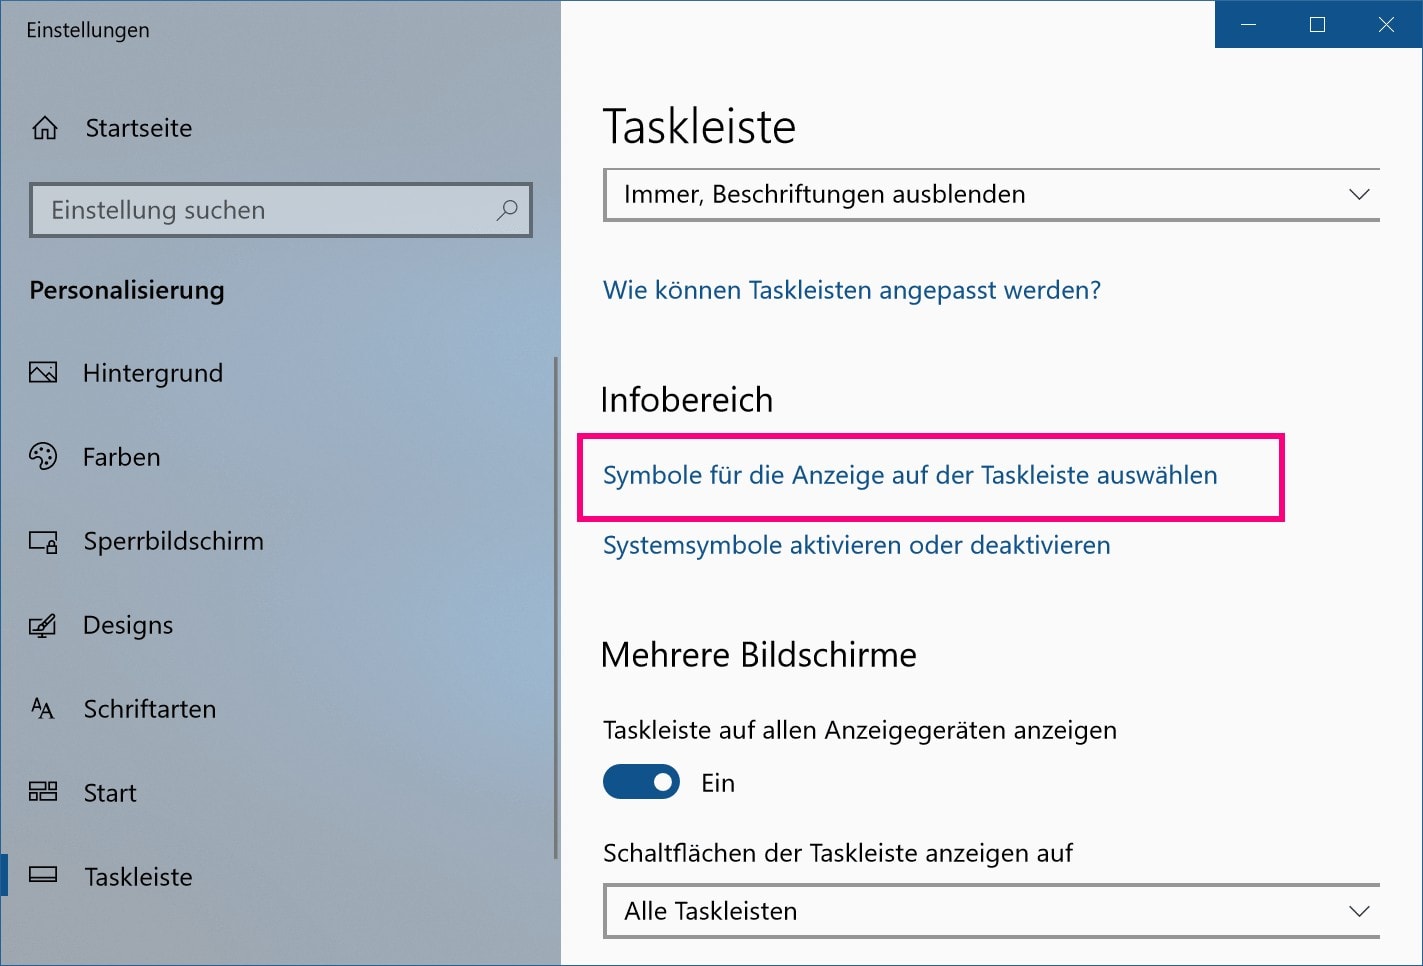Click the Taskleiste taskbar icon
The width and height of the screenshot is (1423, 966).
[x=43, y=875]
